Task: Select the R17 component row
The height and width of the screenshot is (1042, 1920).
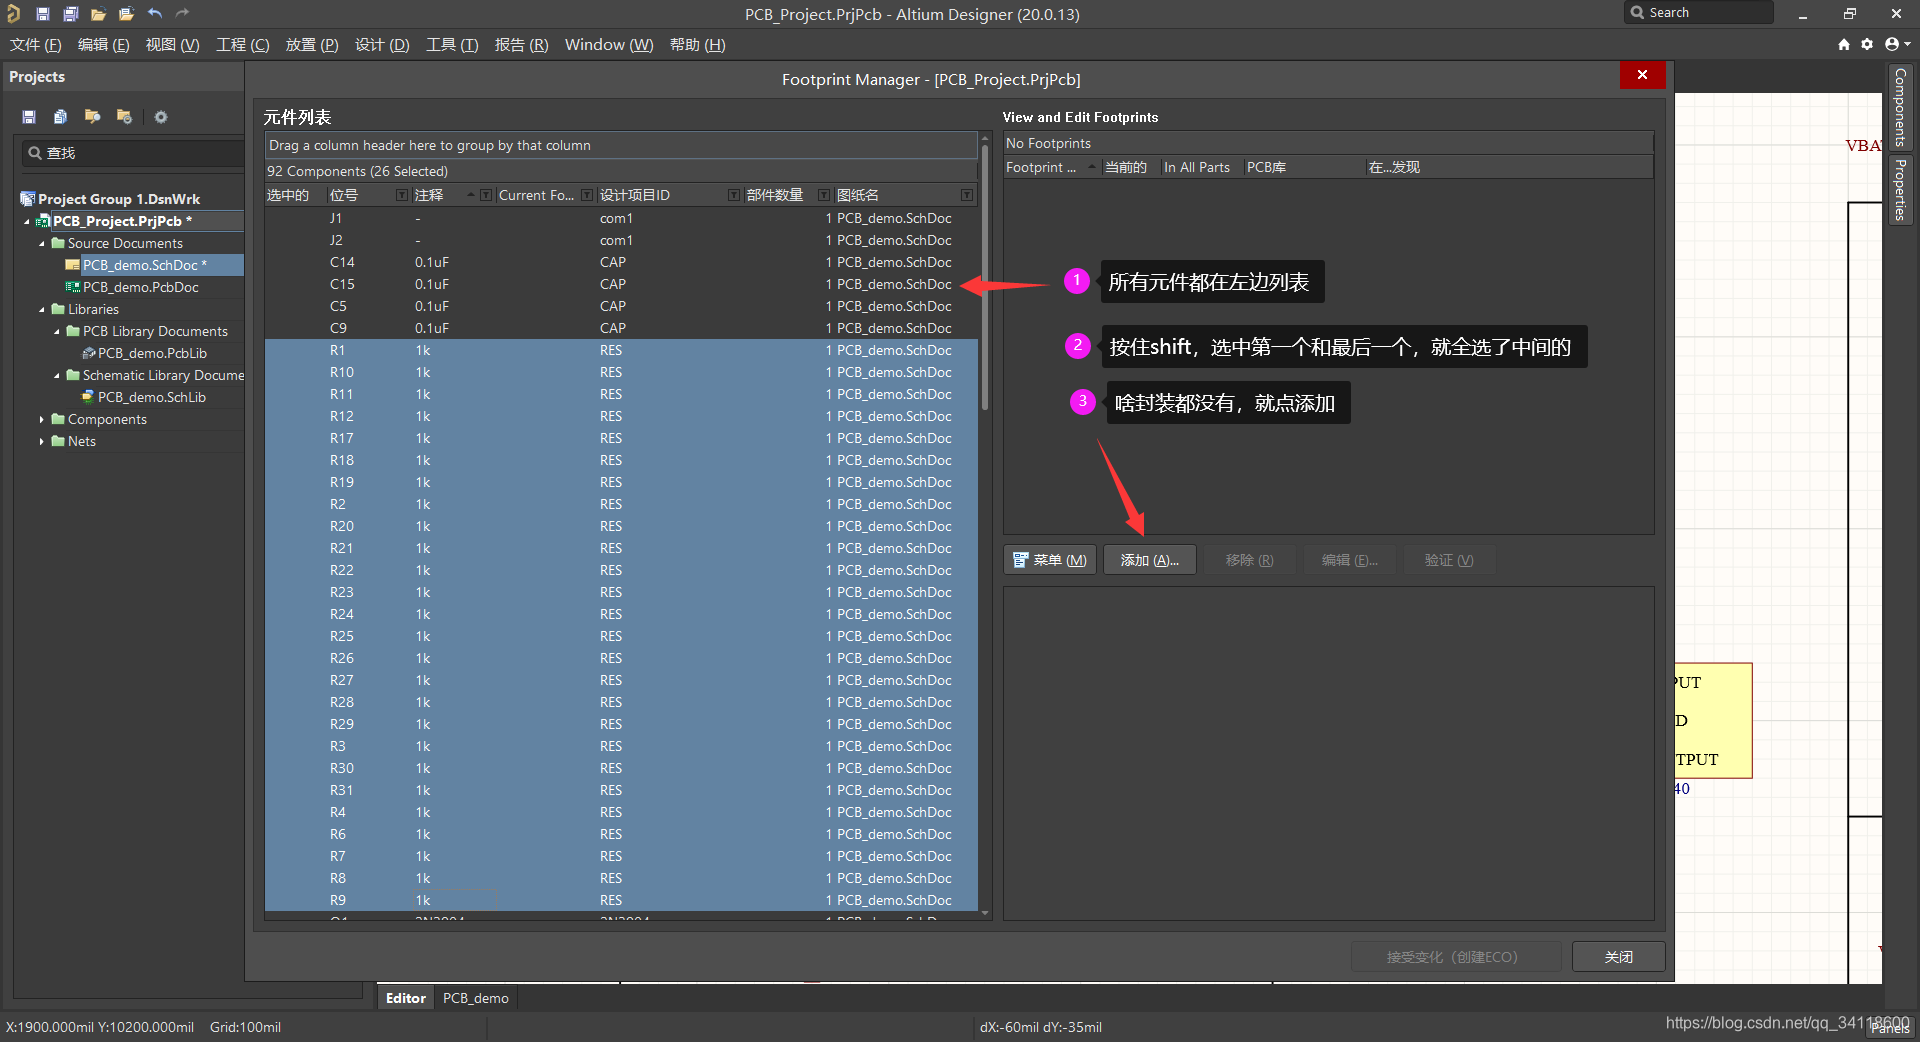Action: point(621,438)
